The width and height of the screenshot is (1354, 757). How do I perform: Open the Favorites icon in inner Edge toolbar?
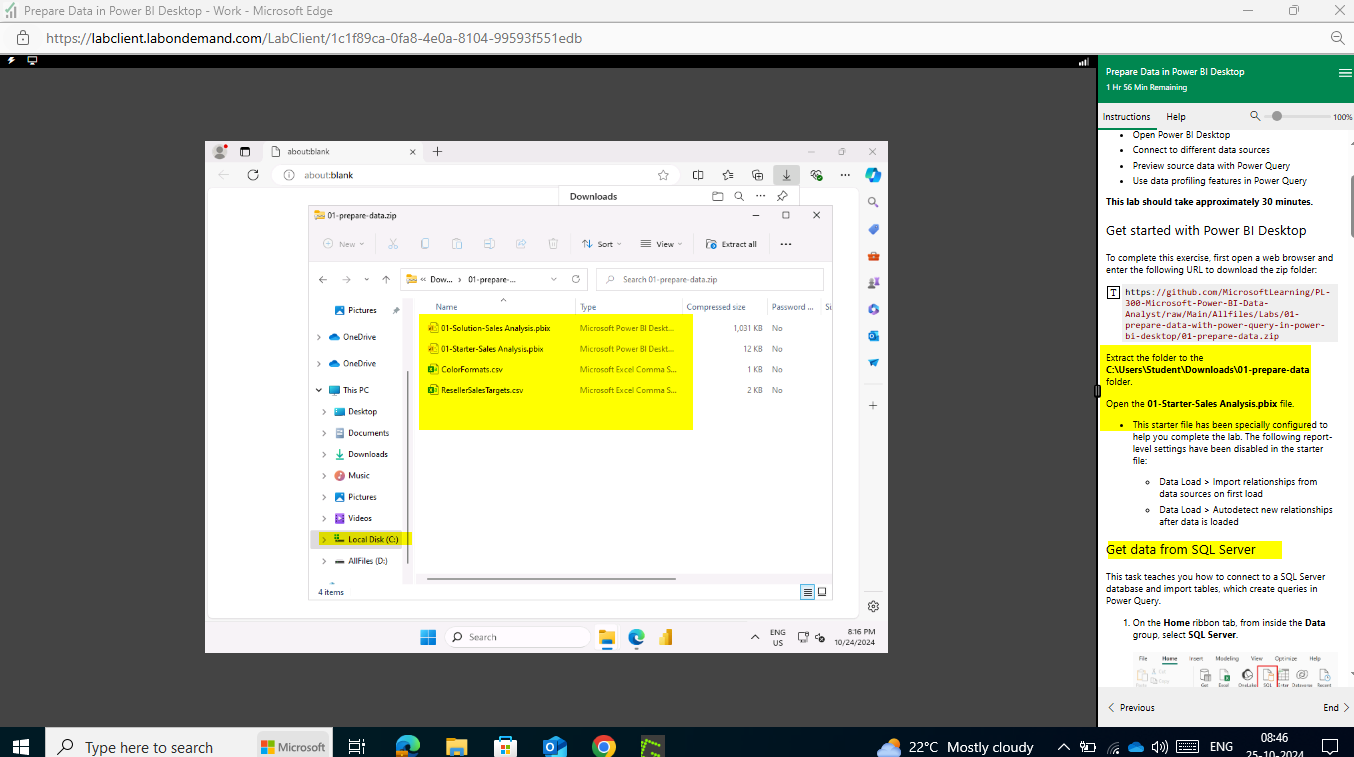pyautogui.click(x=727, y=174)
